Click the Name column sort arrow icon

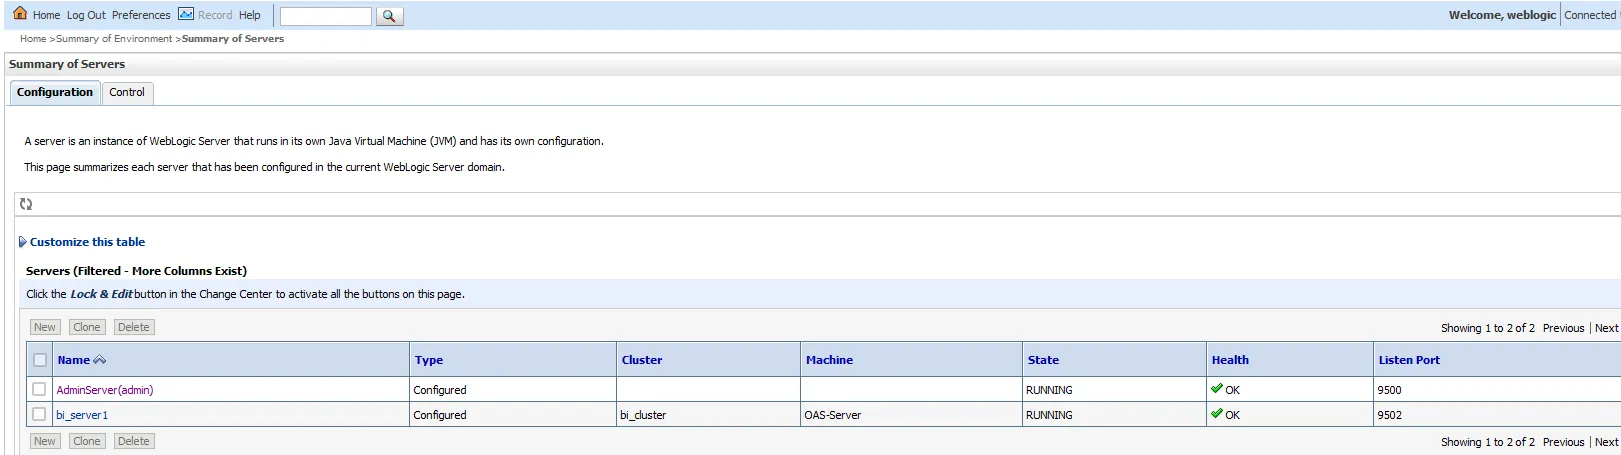(x=99, y=360)
